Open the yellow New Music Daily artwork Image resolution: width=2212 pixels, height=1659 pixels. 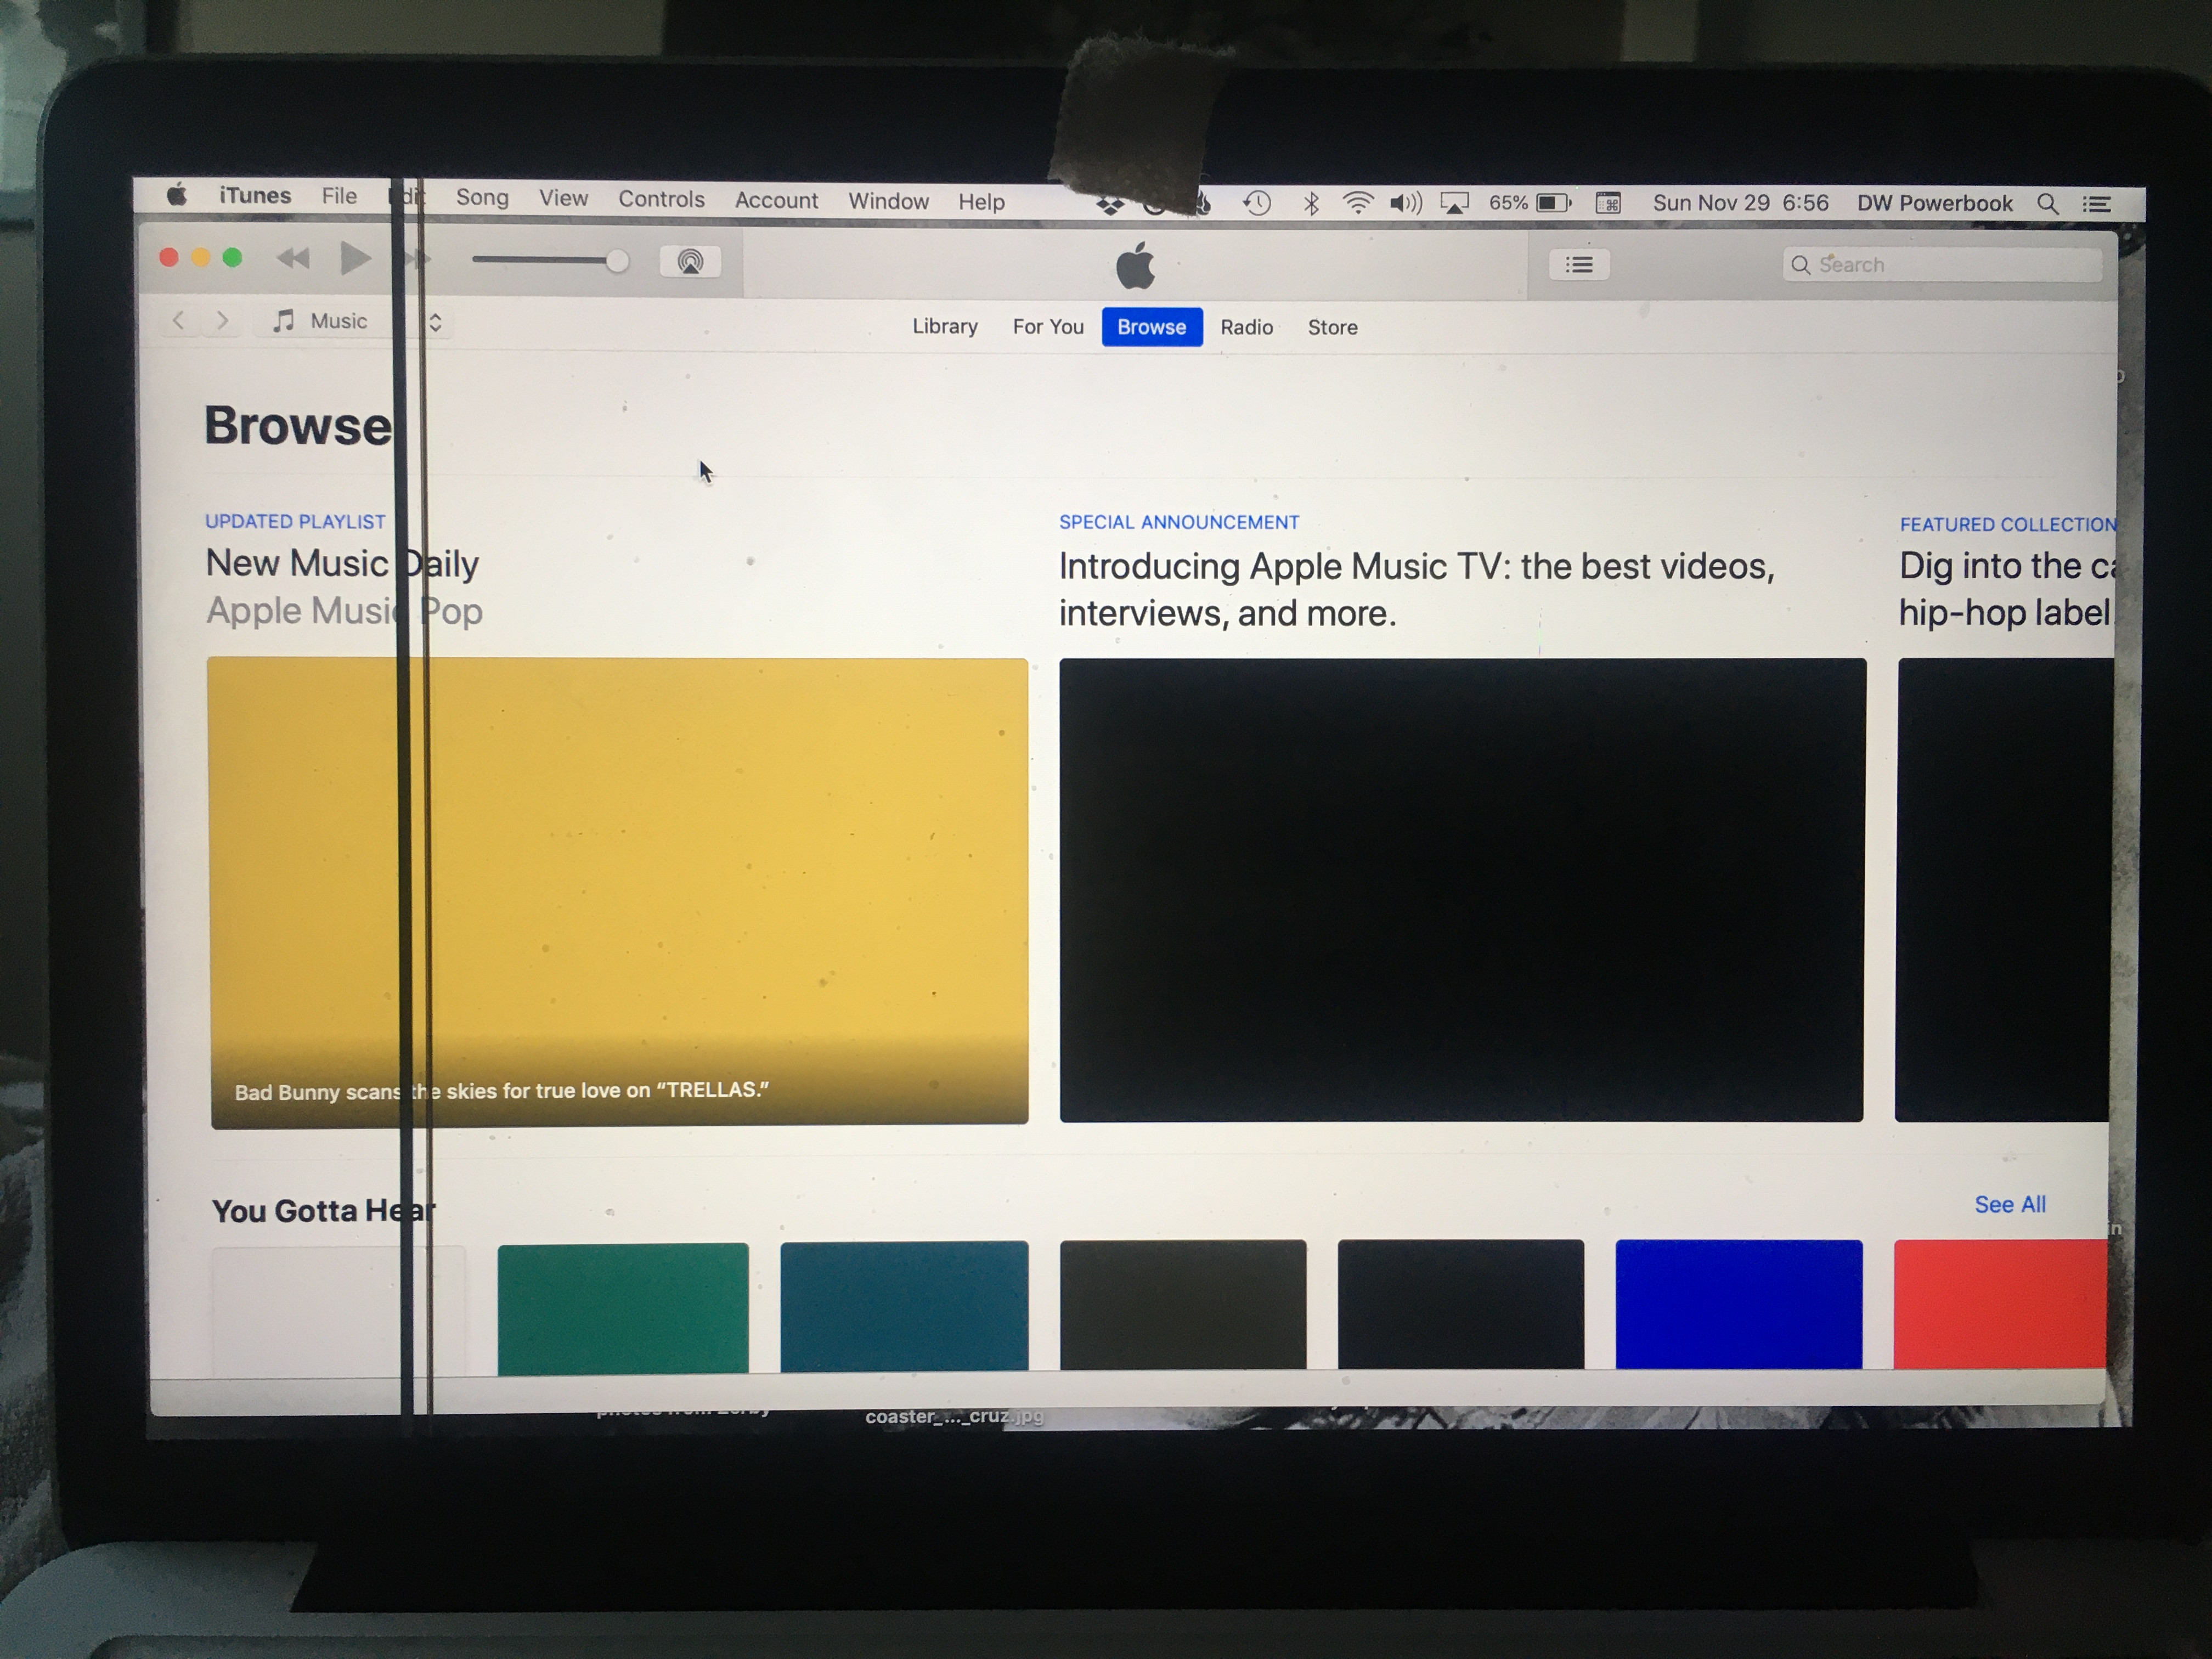pyautogui.click(x=618, y=892)
